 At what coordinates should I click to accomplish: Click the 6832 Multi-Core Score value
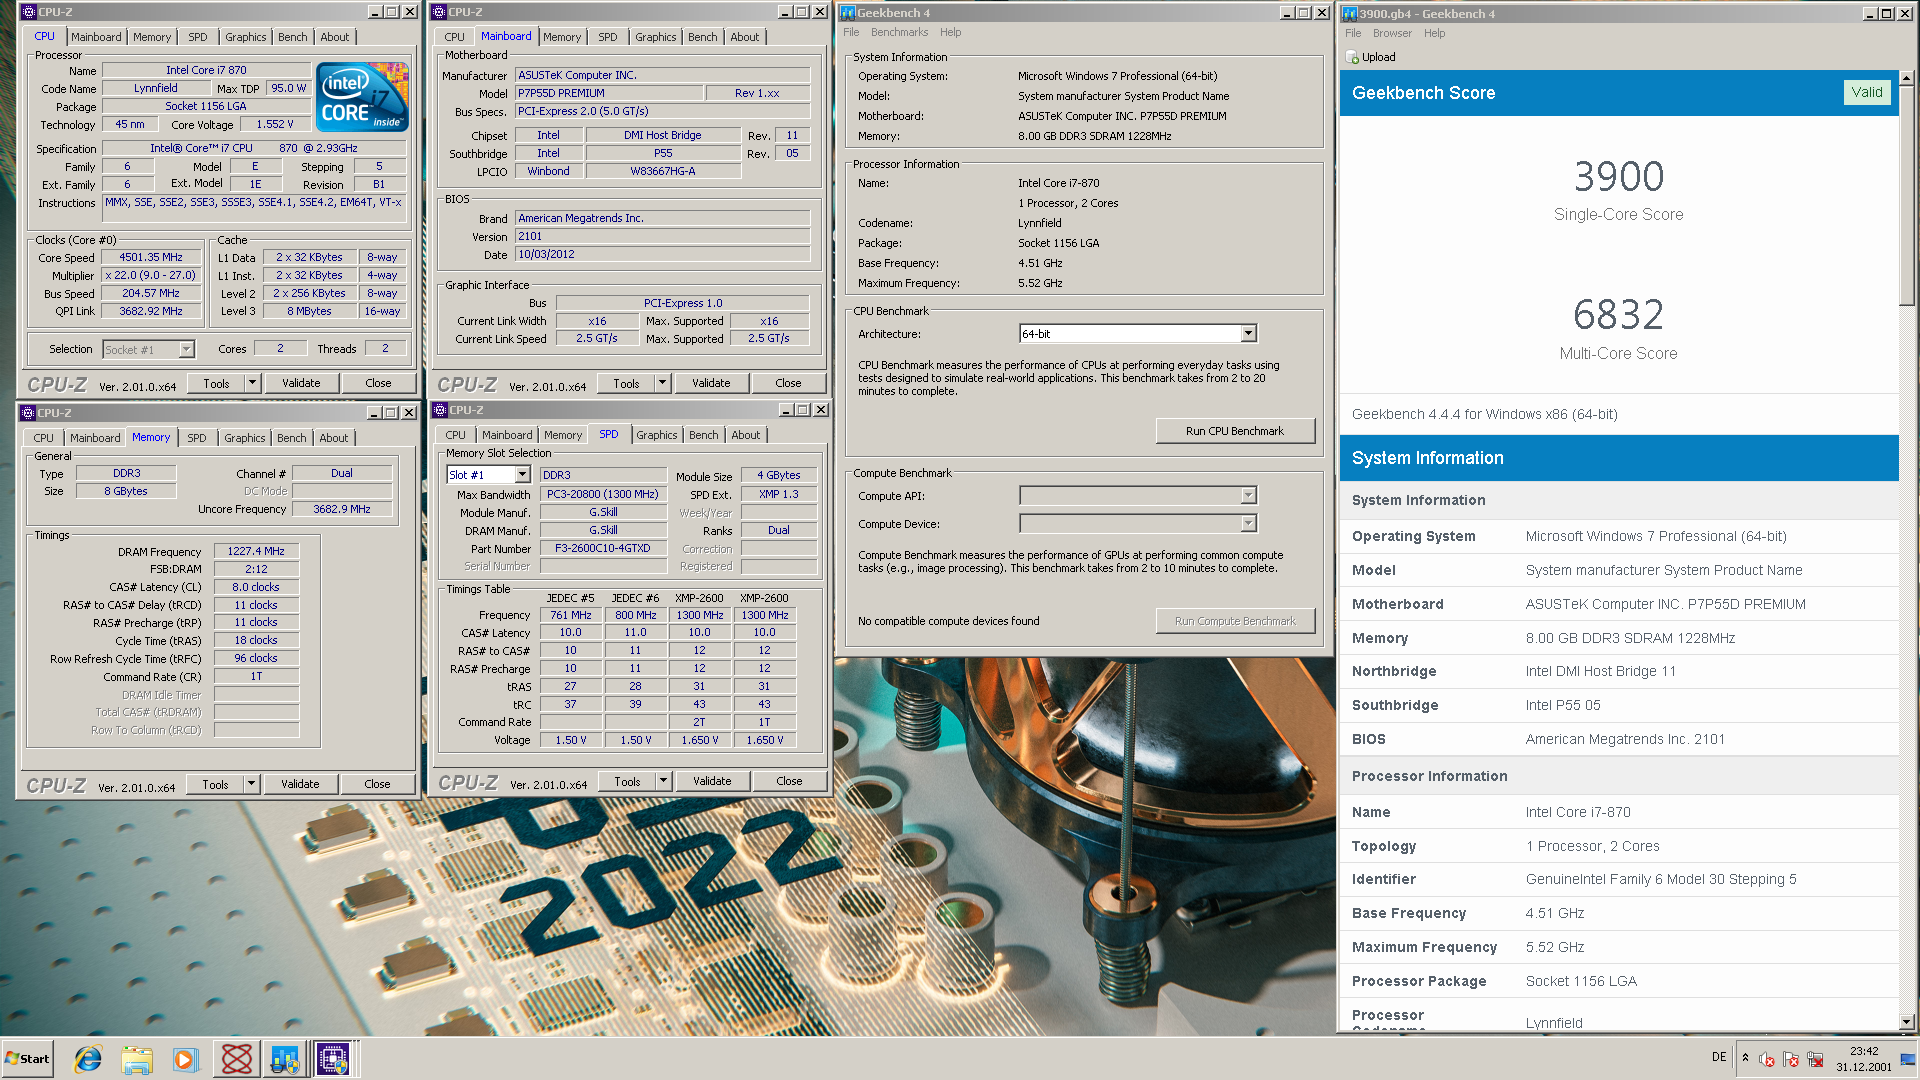click(1619, 315)
